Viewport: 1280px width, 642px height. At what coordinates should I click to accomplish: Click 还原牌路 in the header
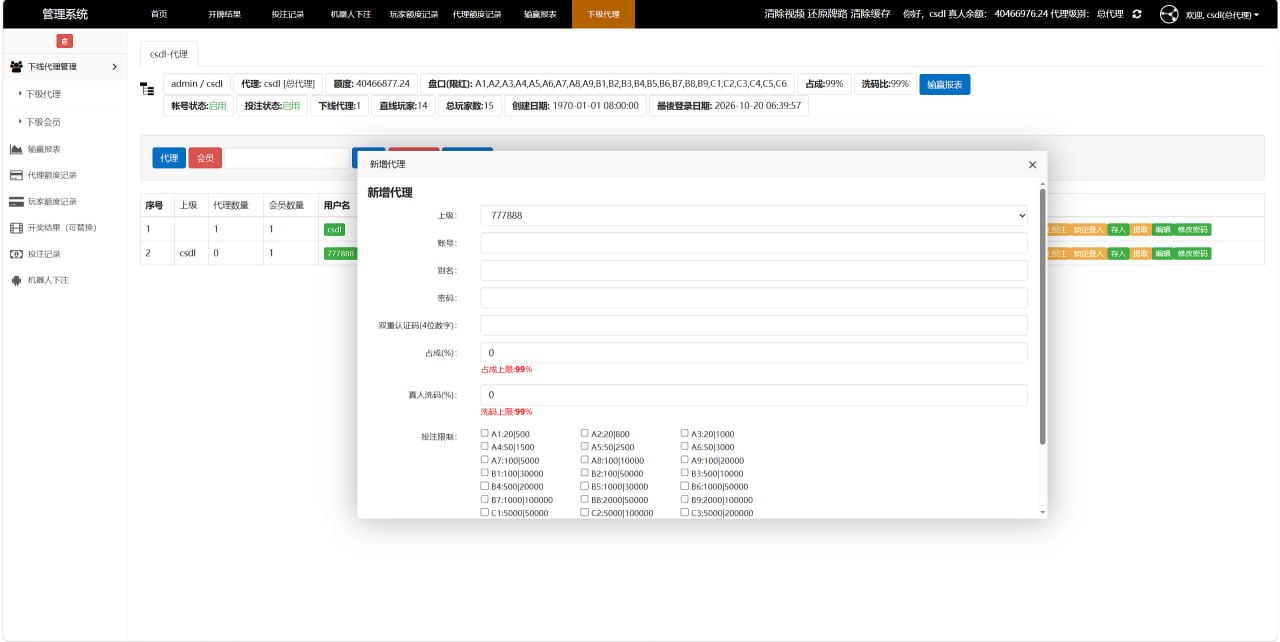[x=827, y=14]
